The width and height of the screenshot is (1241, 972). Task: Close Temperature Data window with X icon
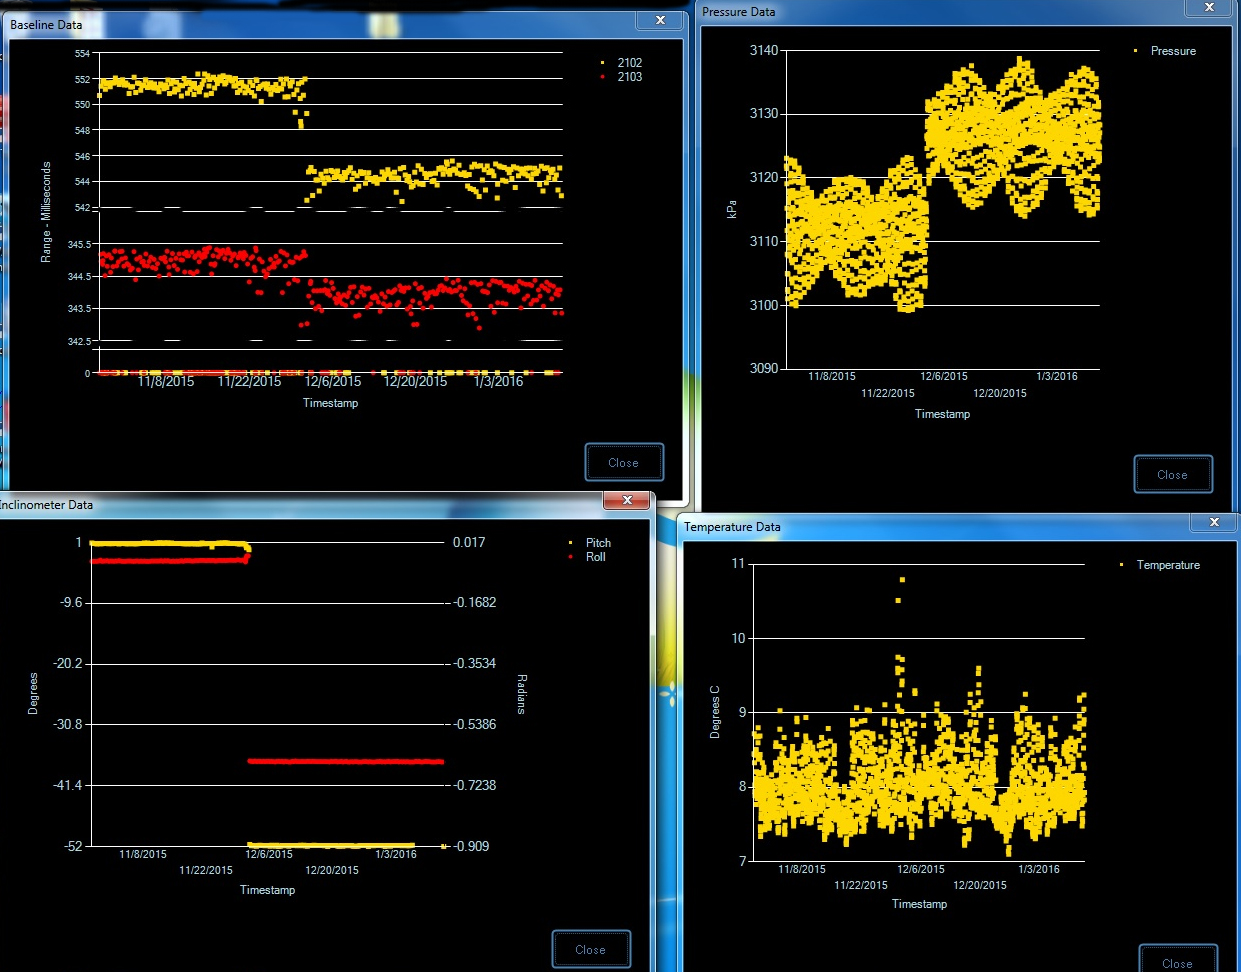click(x=1214, y=522)
